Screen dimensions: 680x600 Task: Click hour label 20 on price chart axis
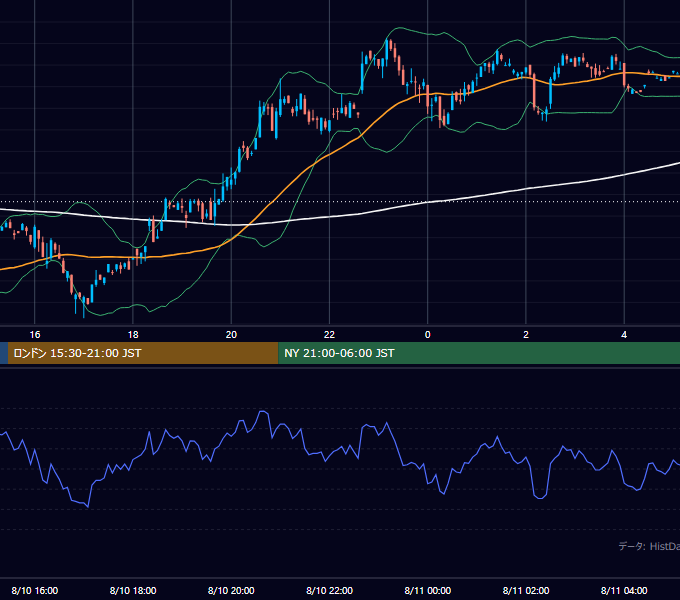coord(231,335)
